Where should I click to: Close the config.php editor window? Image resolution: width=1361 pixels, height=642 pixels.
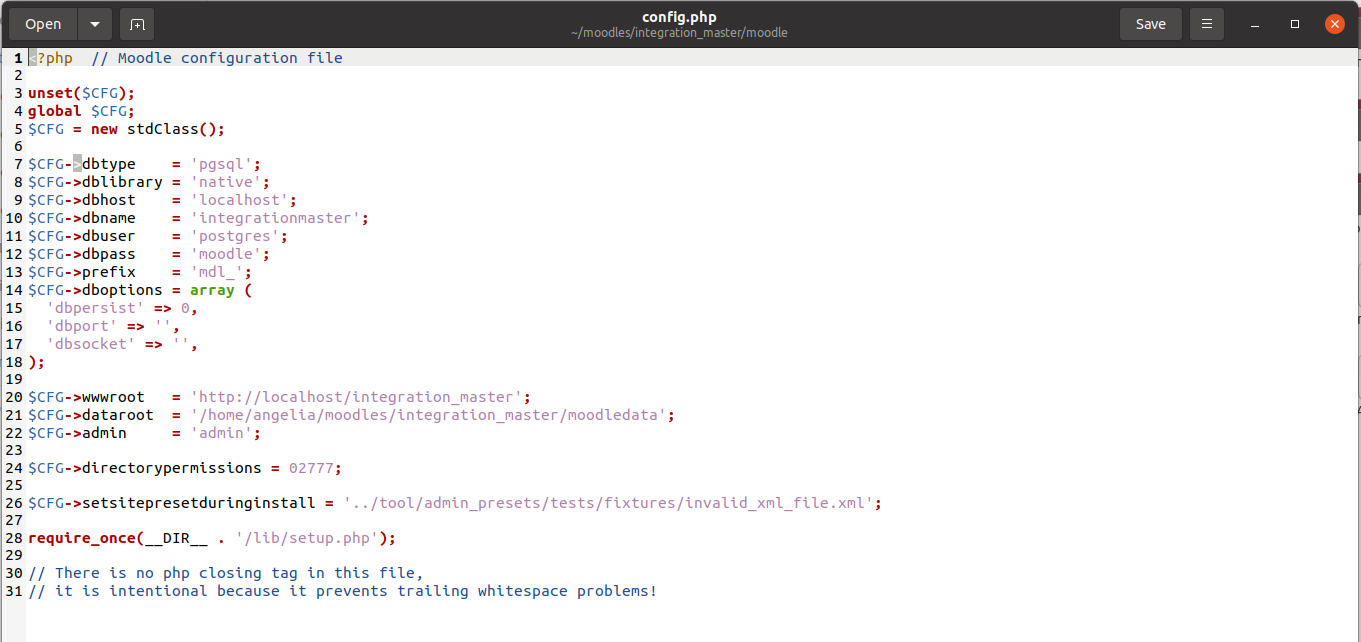pos(1334,24)
